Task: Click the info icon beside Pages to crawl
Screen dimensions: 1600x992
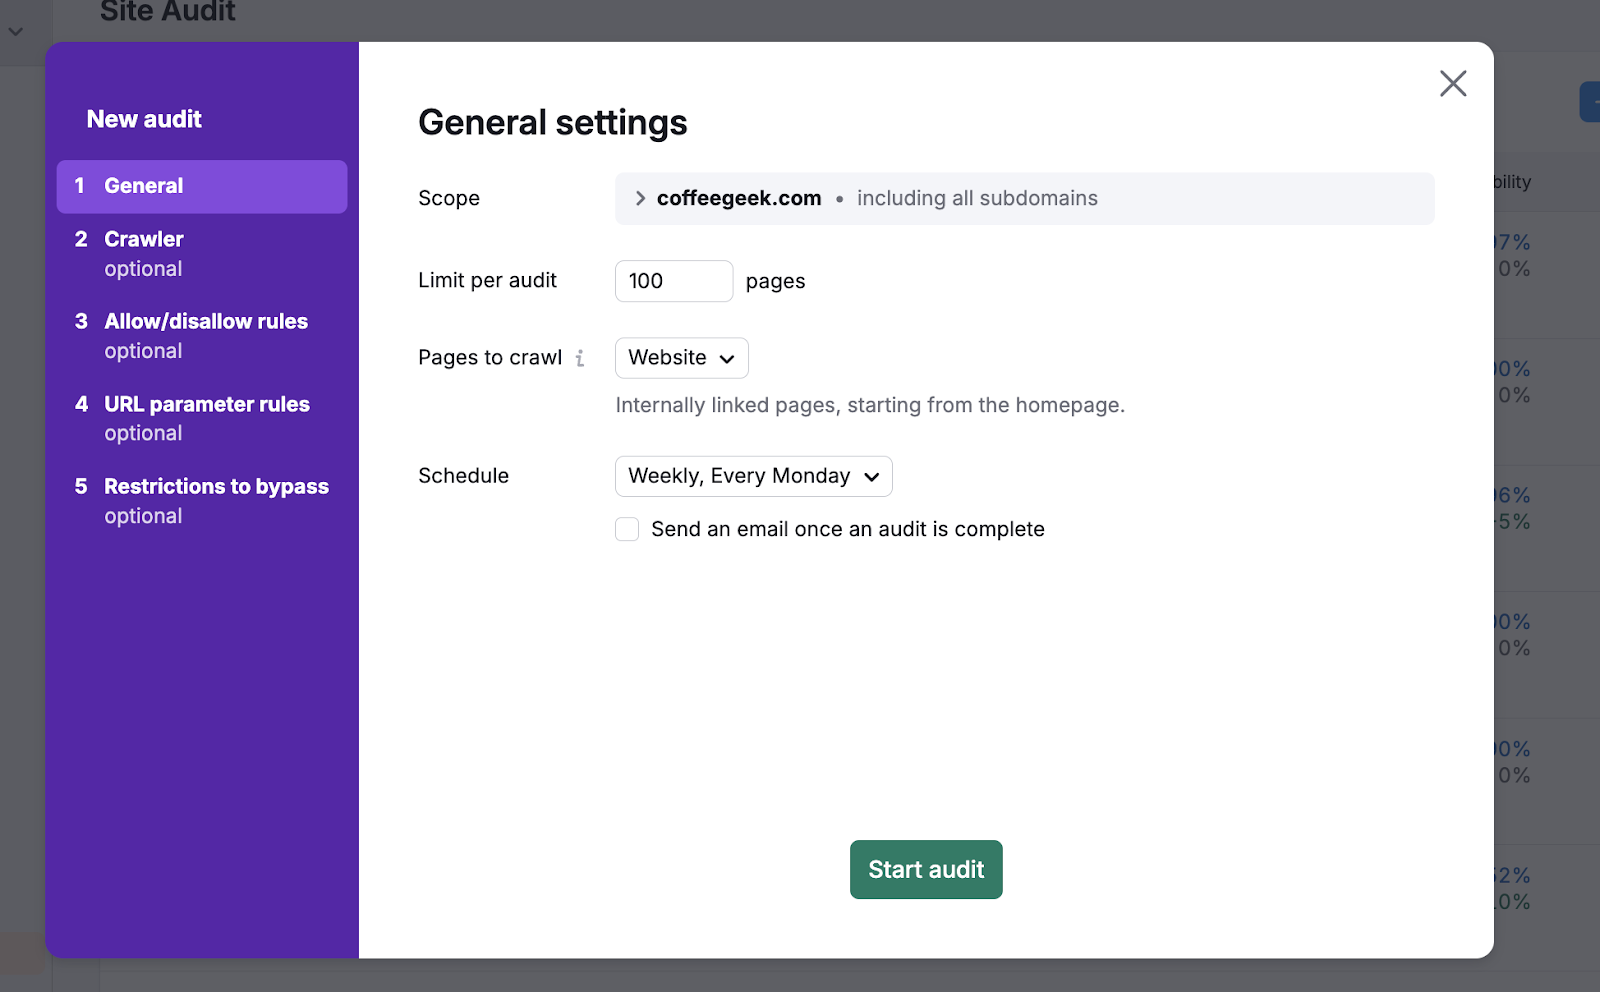Action: [x=580, y=358]
